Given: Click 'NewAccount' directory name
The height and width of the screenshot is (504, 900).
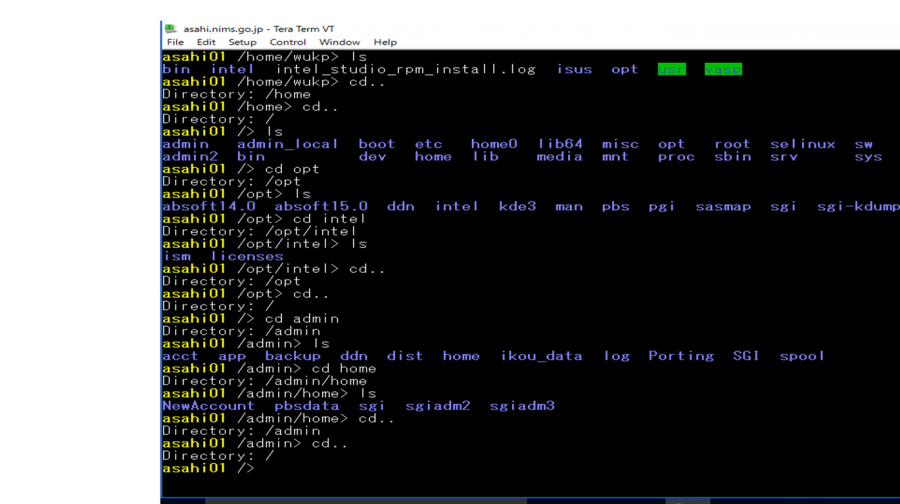Looking at the screenshot, I should [x=208, y=406].
